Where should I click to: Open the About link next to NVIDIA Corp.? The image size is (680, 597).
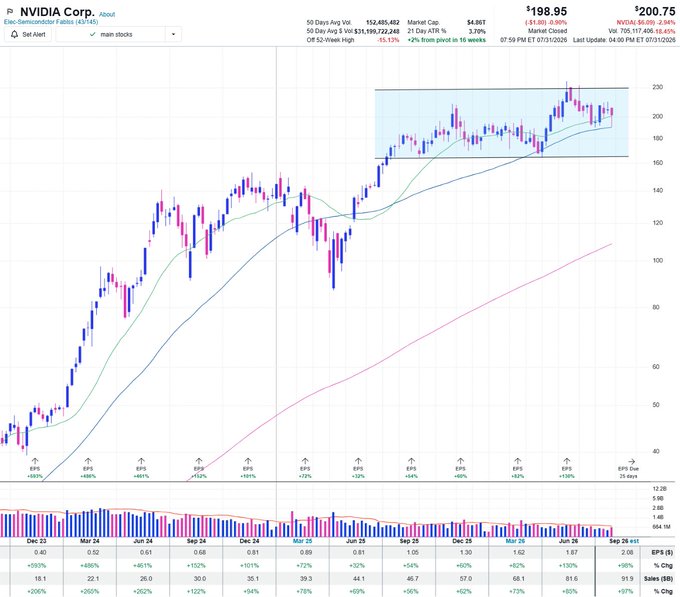pyautogui.click(x=107, y=14)
